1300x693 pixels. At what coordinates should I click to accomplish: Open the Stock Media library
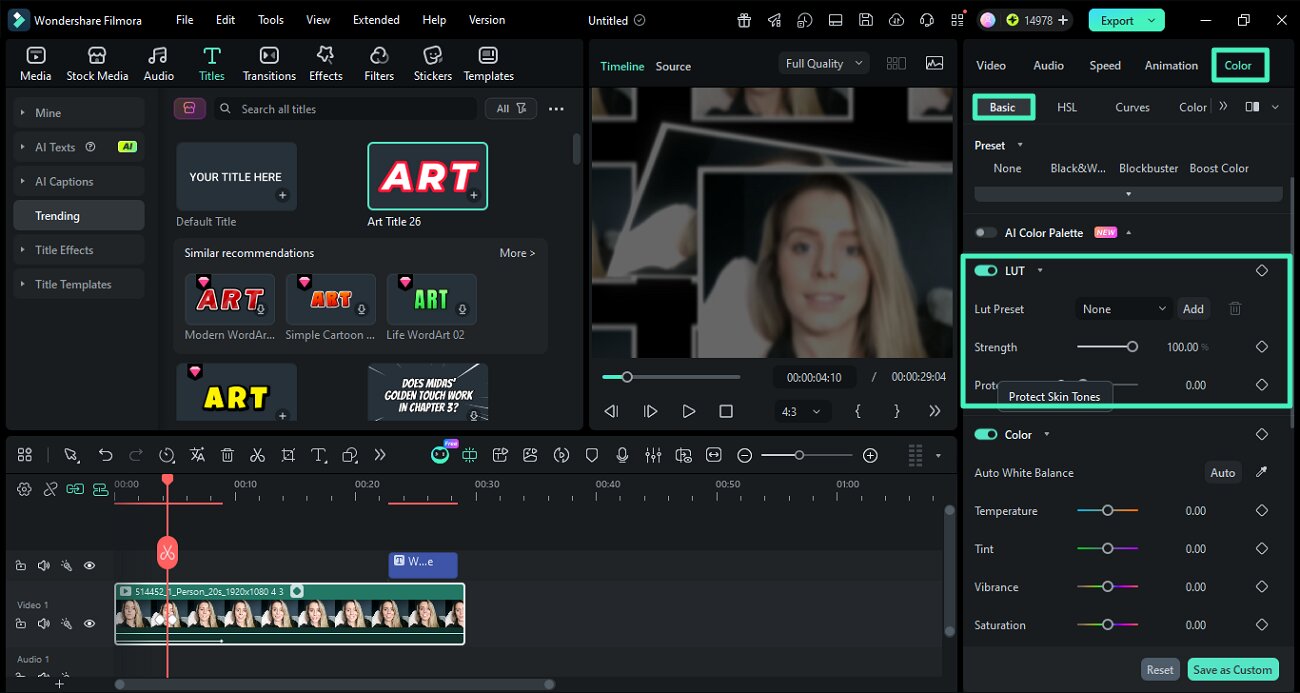tap(97, 64)
